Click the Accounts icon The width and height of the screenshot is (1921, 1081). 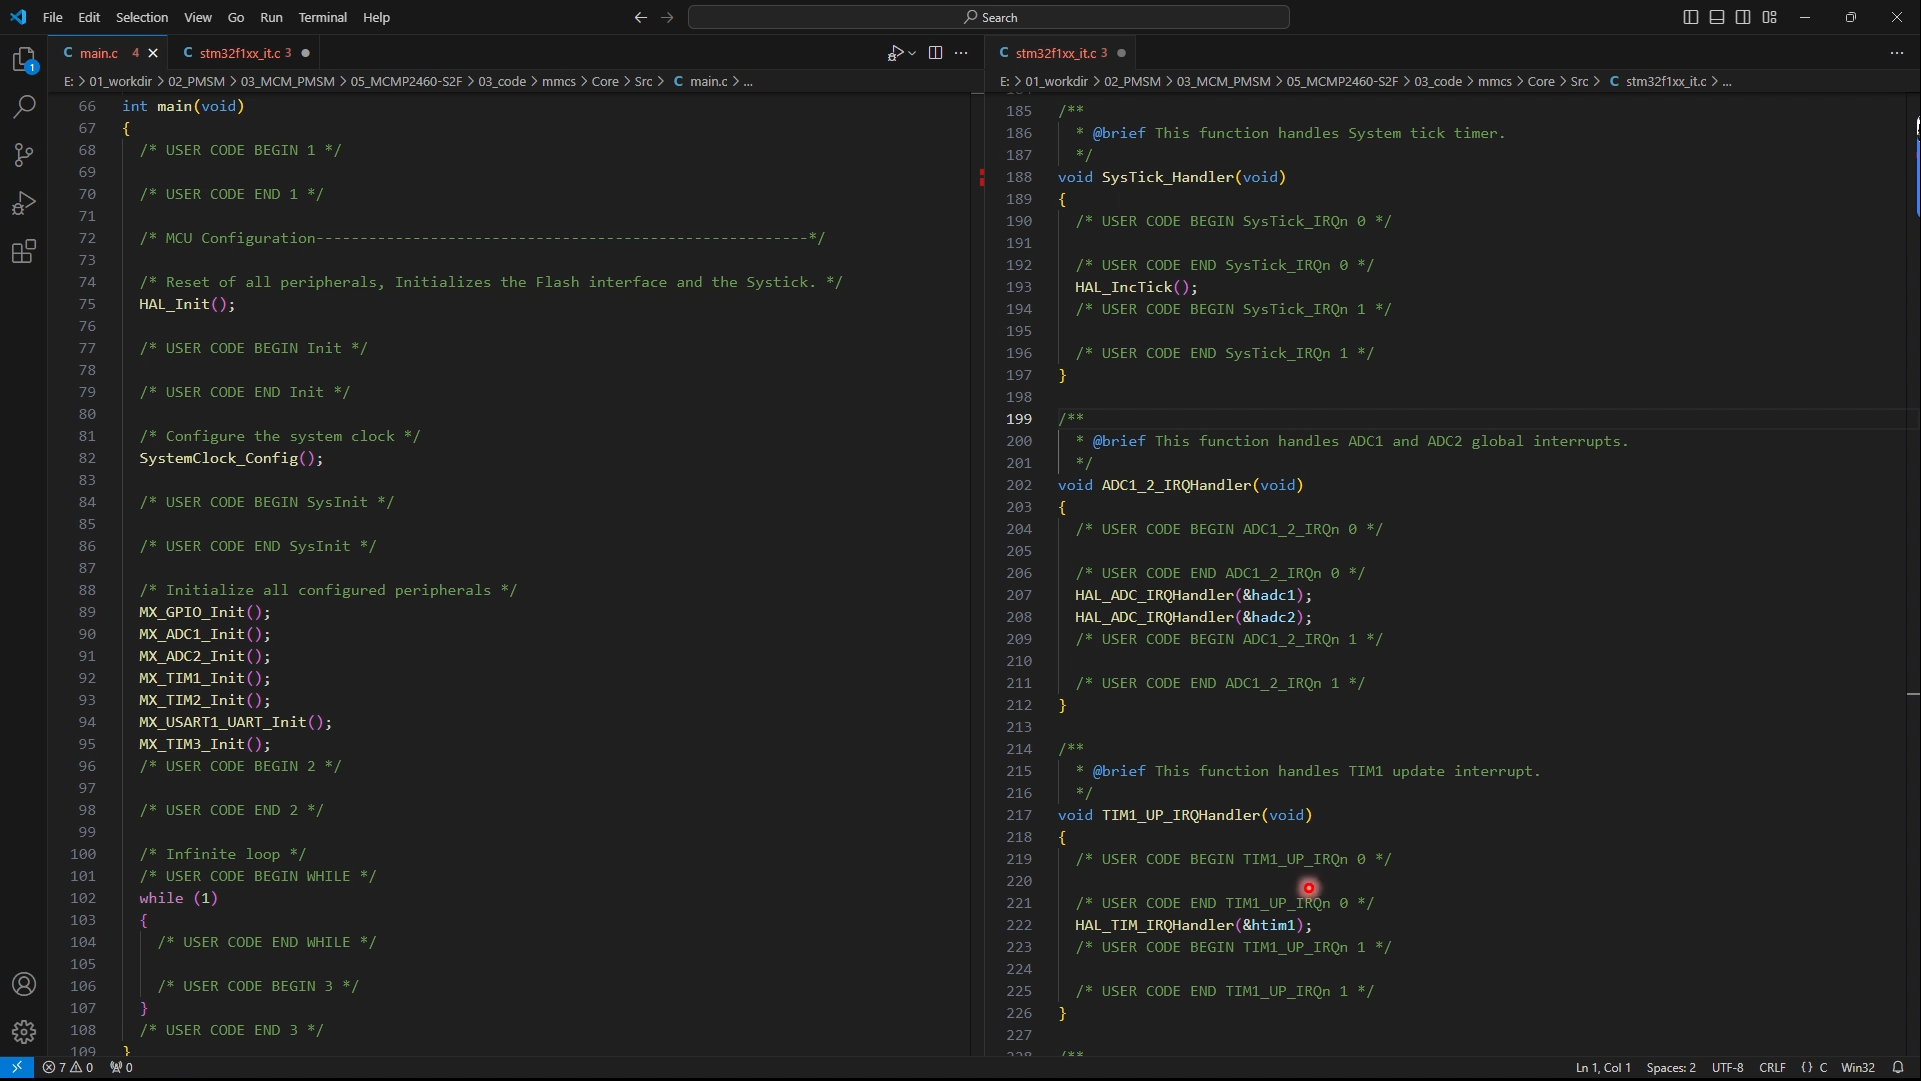(24, 984)
